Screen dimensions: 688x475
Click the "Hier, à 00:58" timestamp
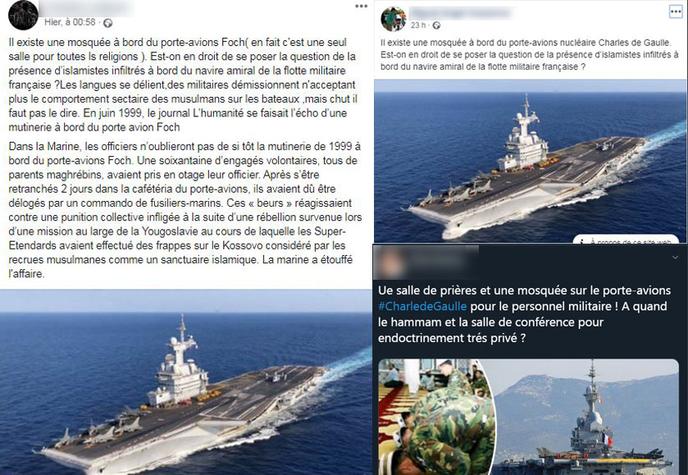(x=70, y=22)
